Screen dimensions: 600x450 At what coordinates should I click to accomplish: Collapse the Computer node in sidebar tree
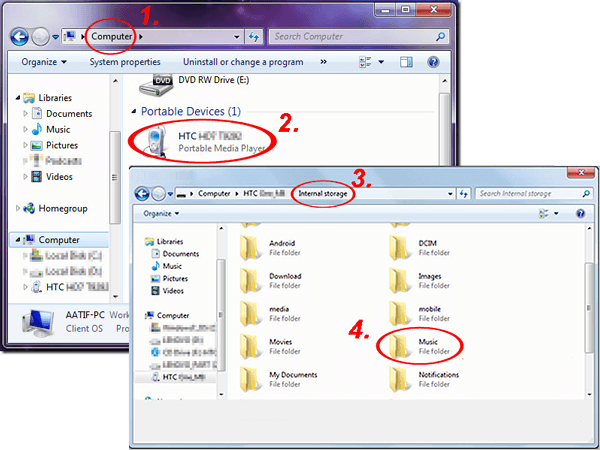click(x=18, y=240)
